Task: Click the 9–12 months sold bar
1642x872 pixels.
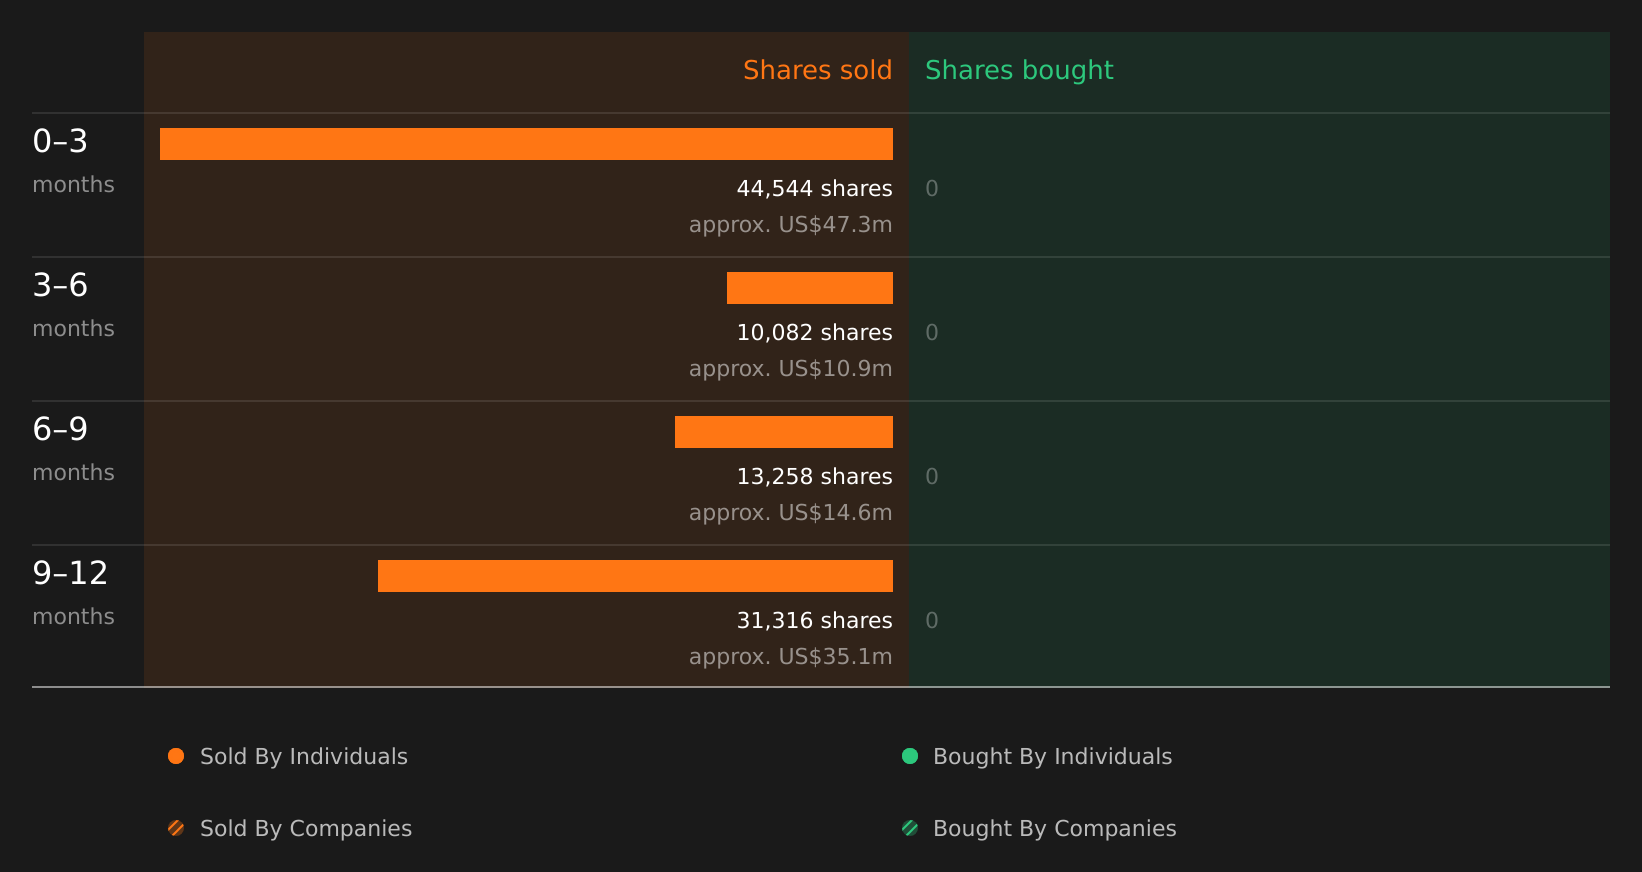Action: tap(635, 576)
